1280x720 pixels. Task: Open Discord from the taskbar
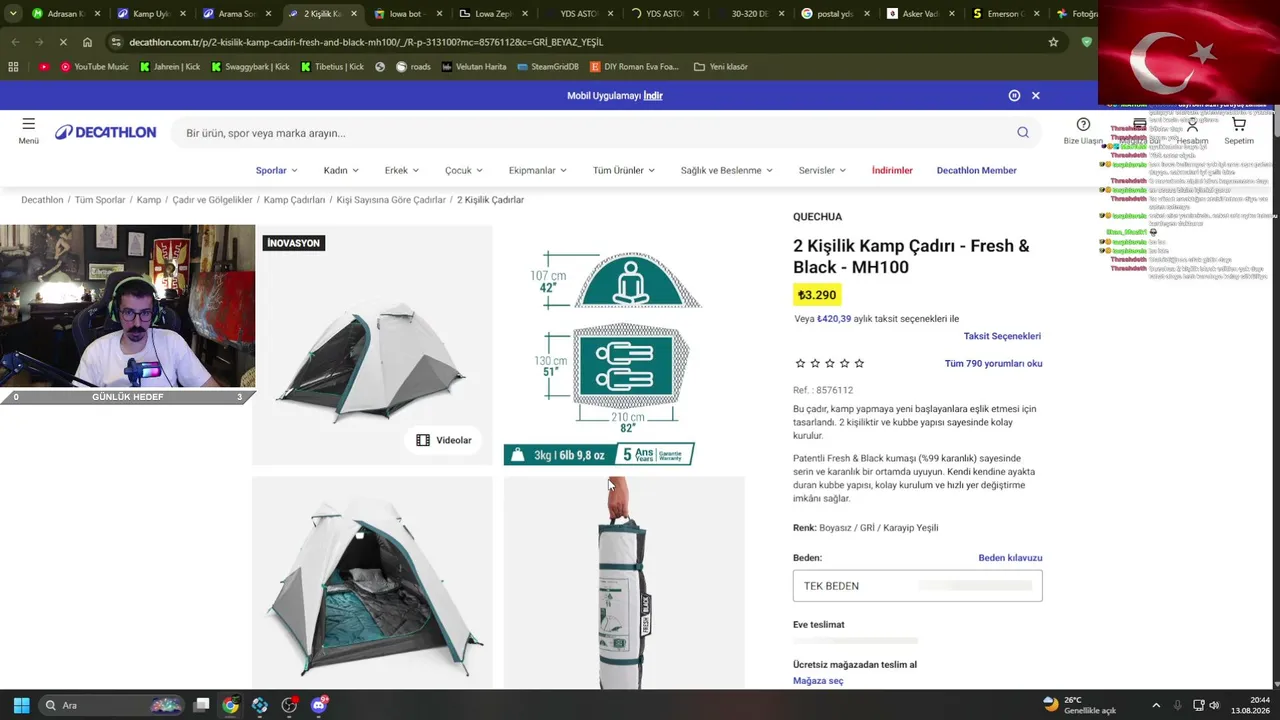tap(319, 705)
